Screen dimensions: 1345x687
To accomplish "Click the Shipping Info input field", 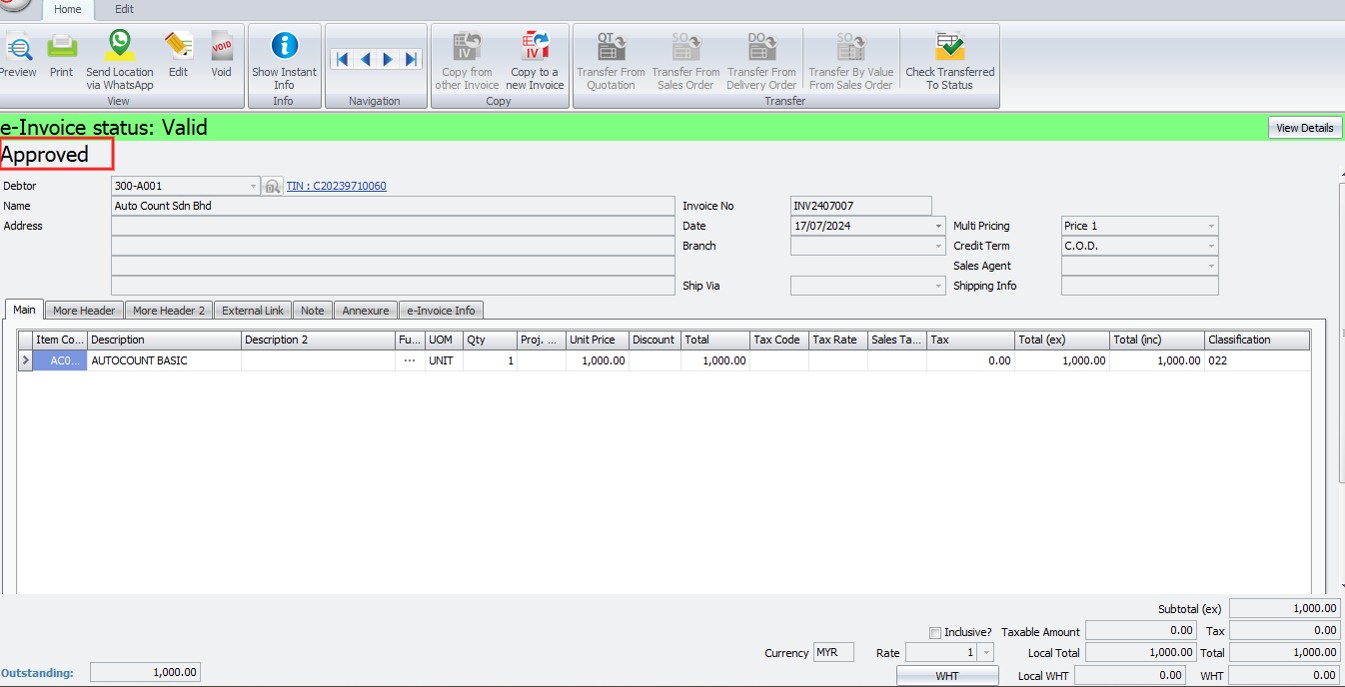I will 1139,286.
